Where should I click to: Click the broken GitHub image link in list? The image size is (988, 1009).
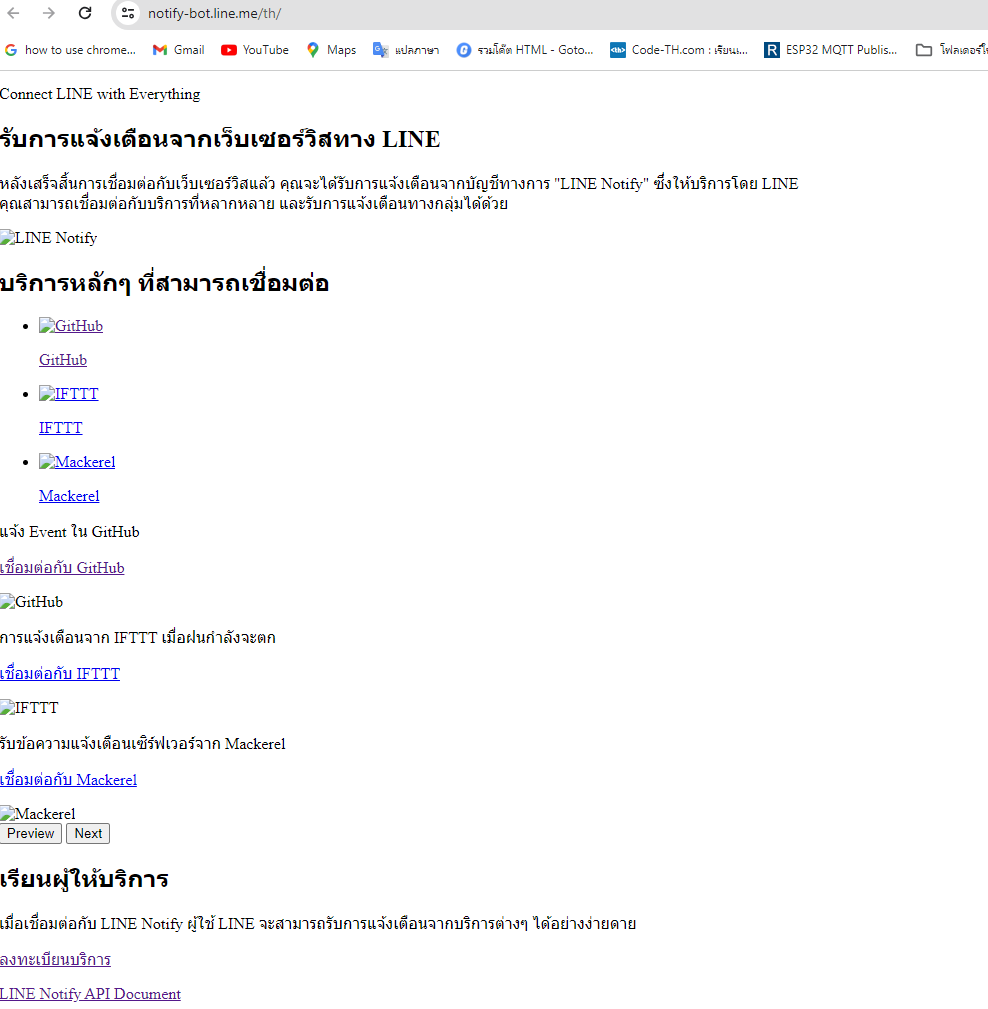71,326
